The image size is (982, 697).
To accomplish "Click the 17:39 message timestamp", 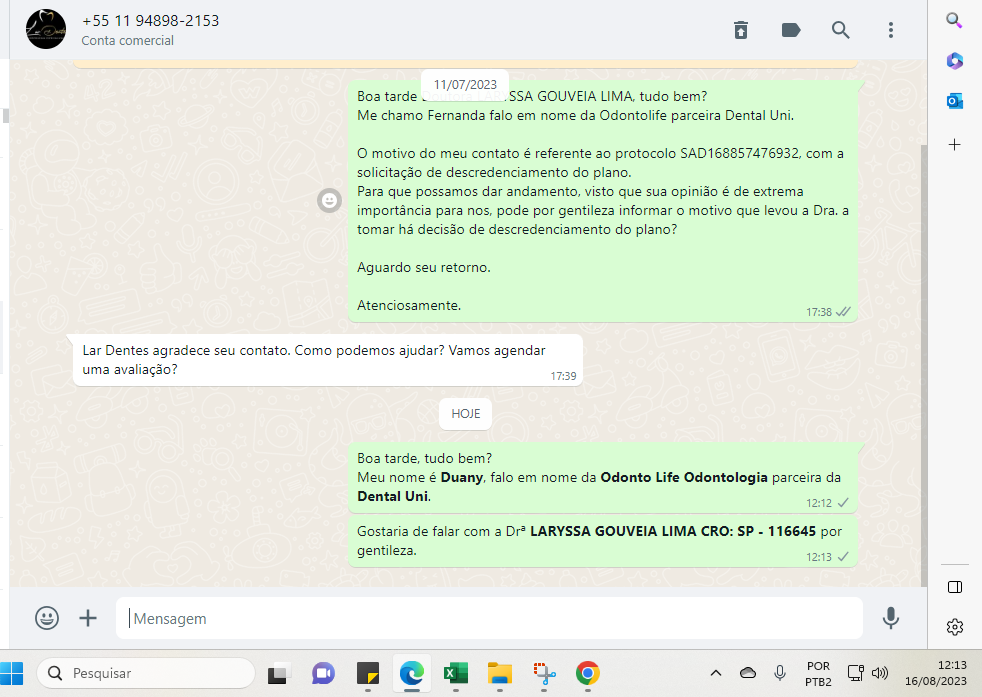I will [x=563, y=376].
